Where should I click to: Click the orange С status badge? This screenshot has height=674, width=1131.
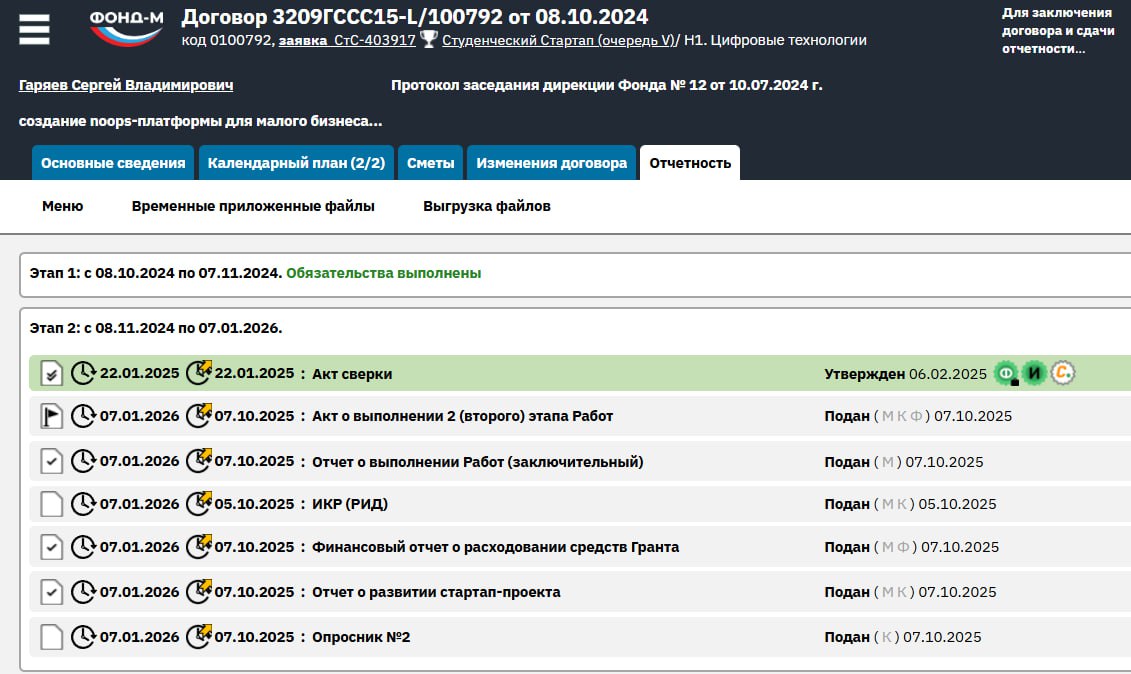[x=1063, y=374]
